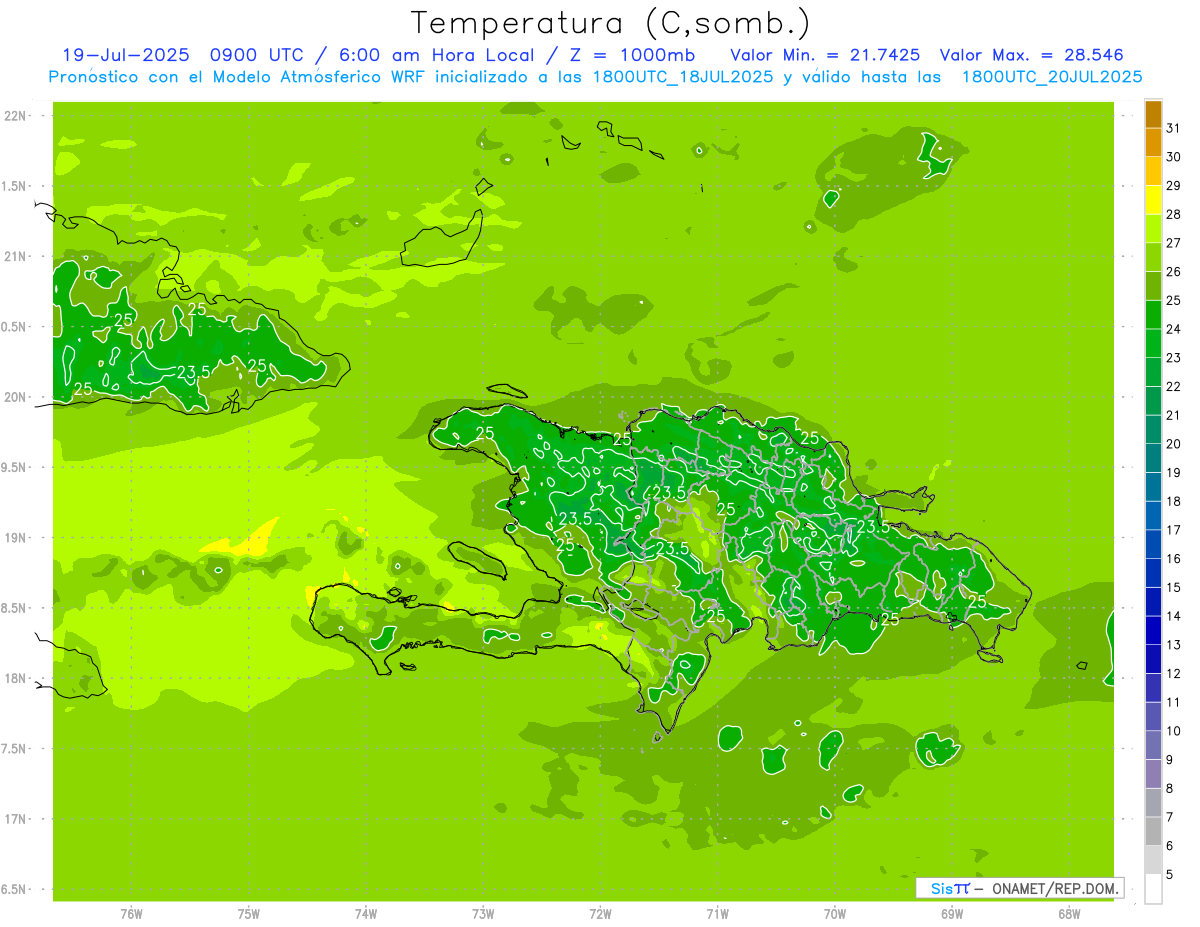Viewport: 1200px width, 927px height.
Task: Click the colorbar value label '15'
Action: (1173, 587)
